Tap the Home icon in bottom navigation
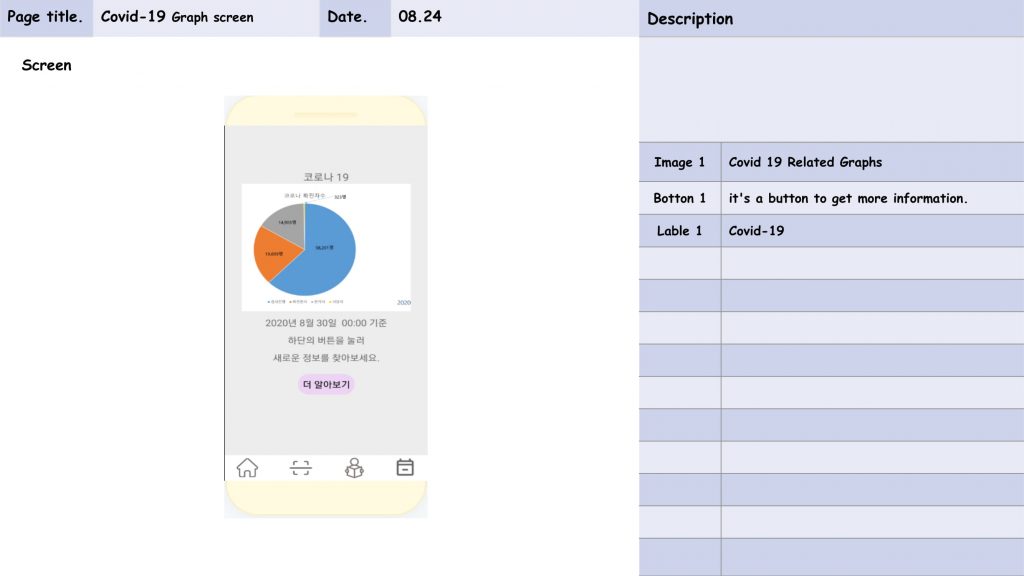 click(247, 468)
